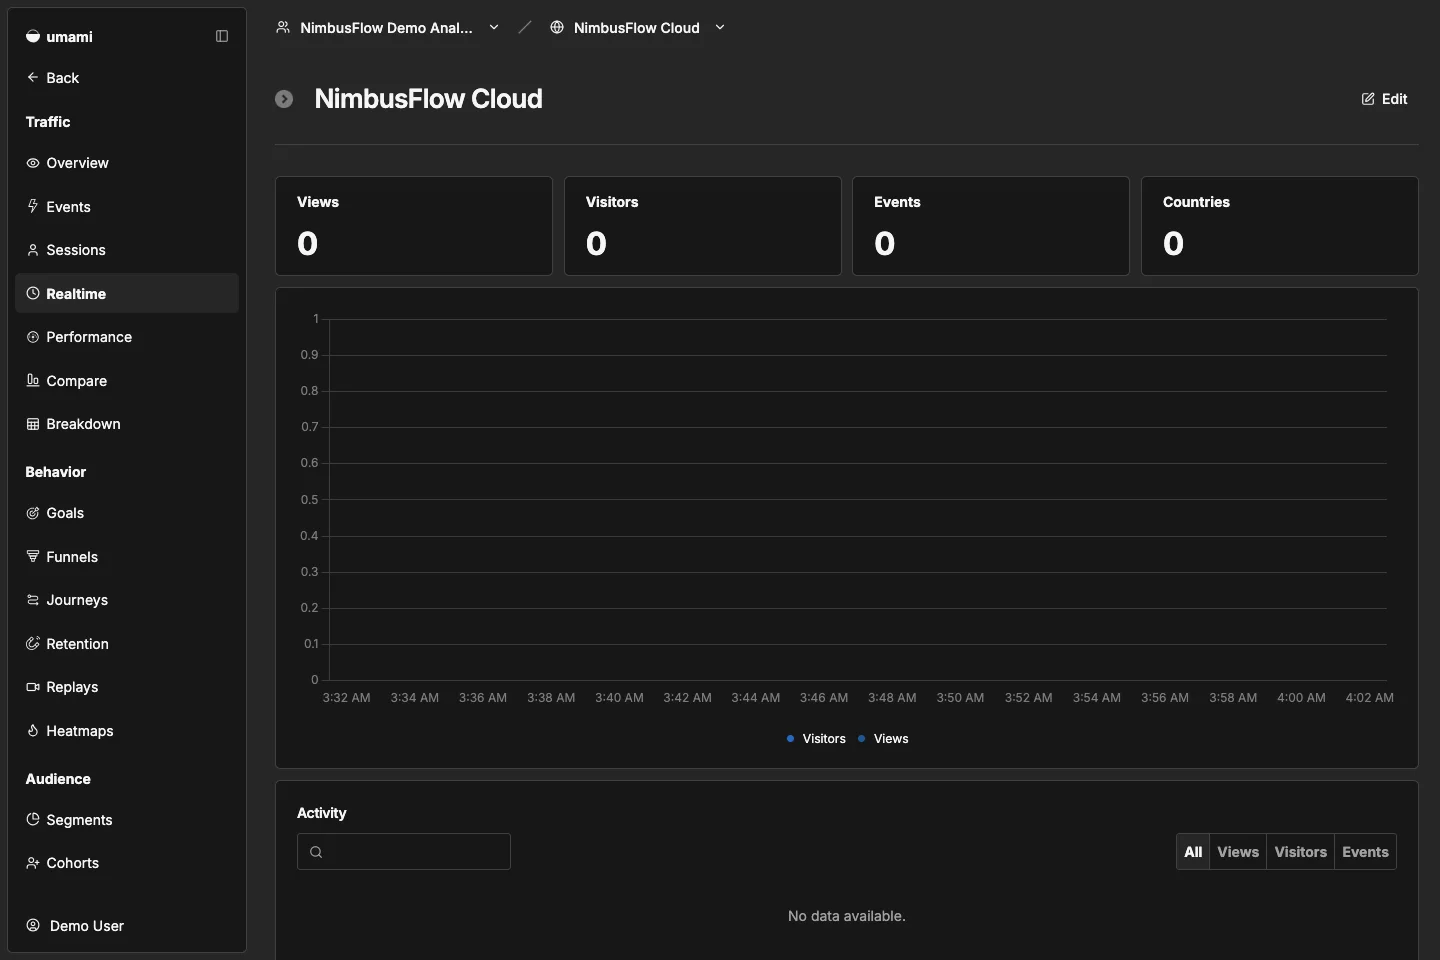
Task: Expand the NimbusFlow Cloud website dropdown
Action: point(720,27)
